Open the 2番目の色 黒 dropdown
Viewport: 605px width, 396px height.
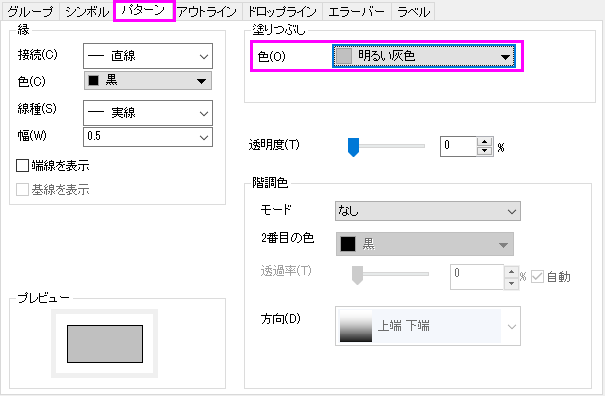425,244
